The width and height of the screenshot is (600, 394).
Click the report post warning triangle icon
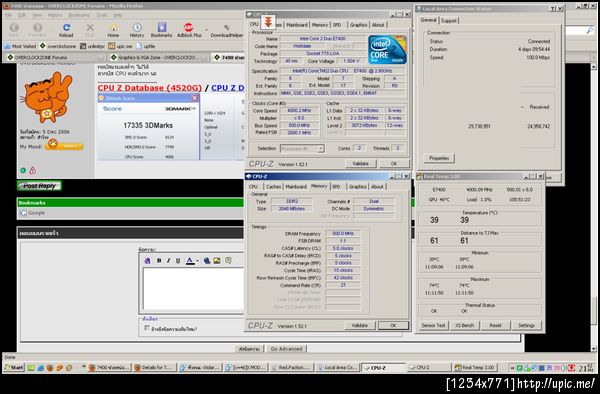click(33, 171)
